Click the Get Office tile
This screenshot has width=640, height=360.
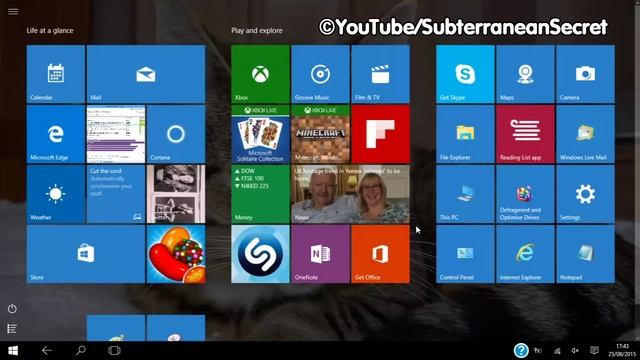click(x=380, y=254)
